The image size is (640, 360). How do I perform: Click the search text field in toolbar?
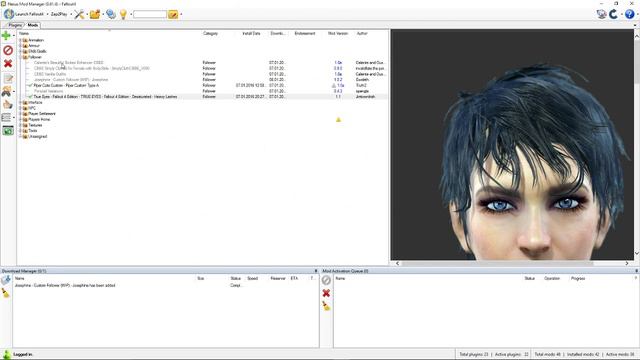click(x=150, y=14)
